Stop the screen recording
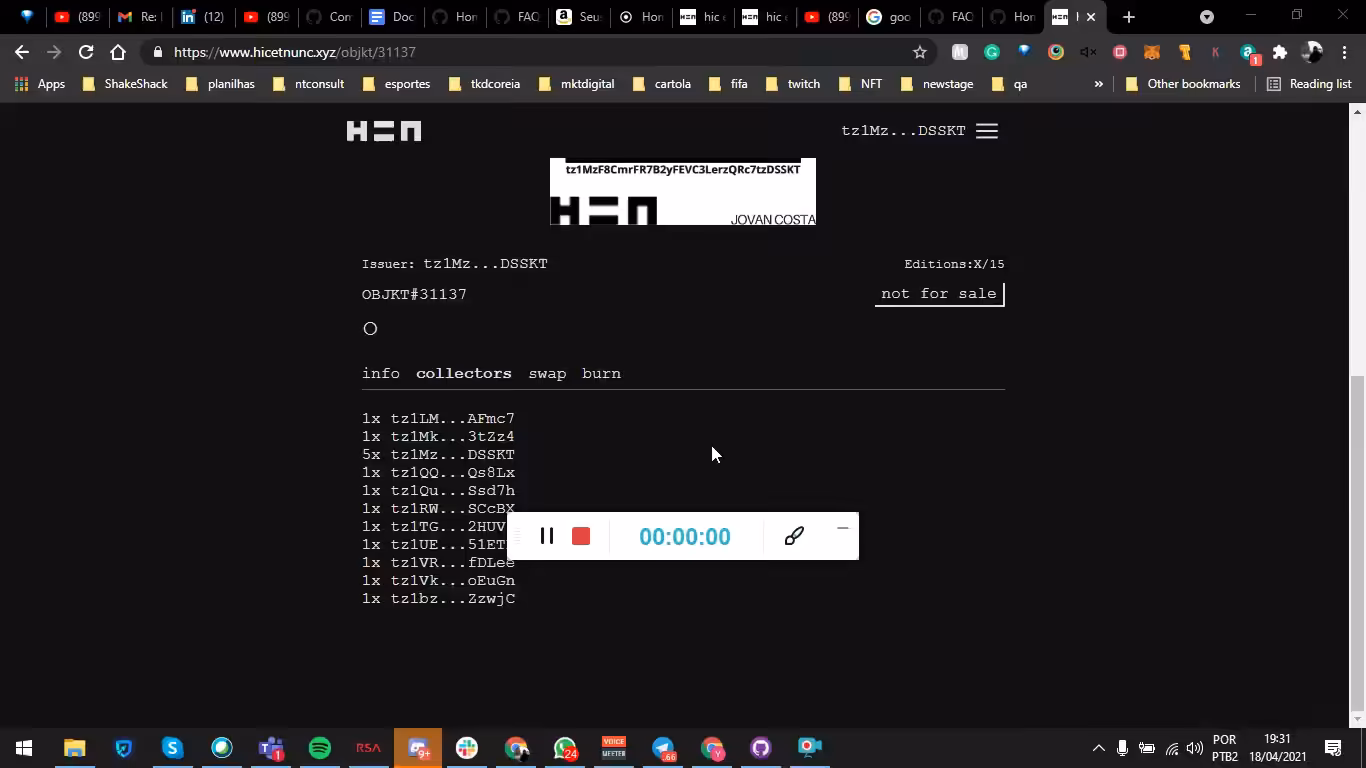1366x768 pixels. (x=581, y=536)
